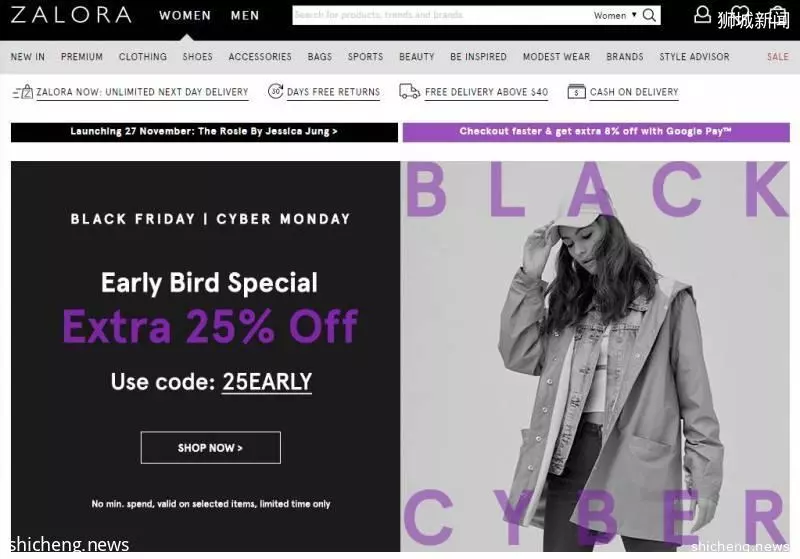Select the WOMEN tab
Viewport: 800px width, 559px height.
pos(185,16)
